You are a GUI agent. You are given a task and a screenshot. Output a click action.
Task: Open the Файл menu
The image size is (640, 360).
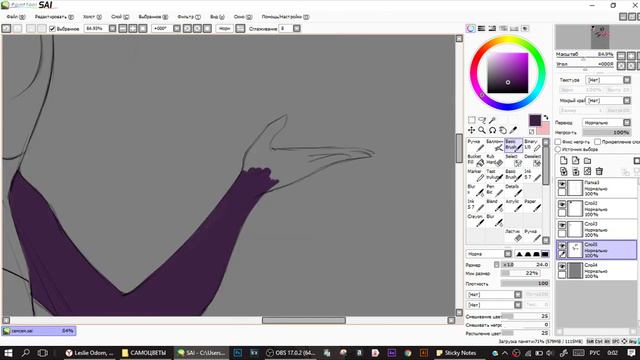tap(16, 17)
